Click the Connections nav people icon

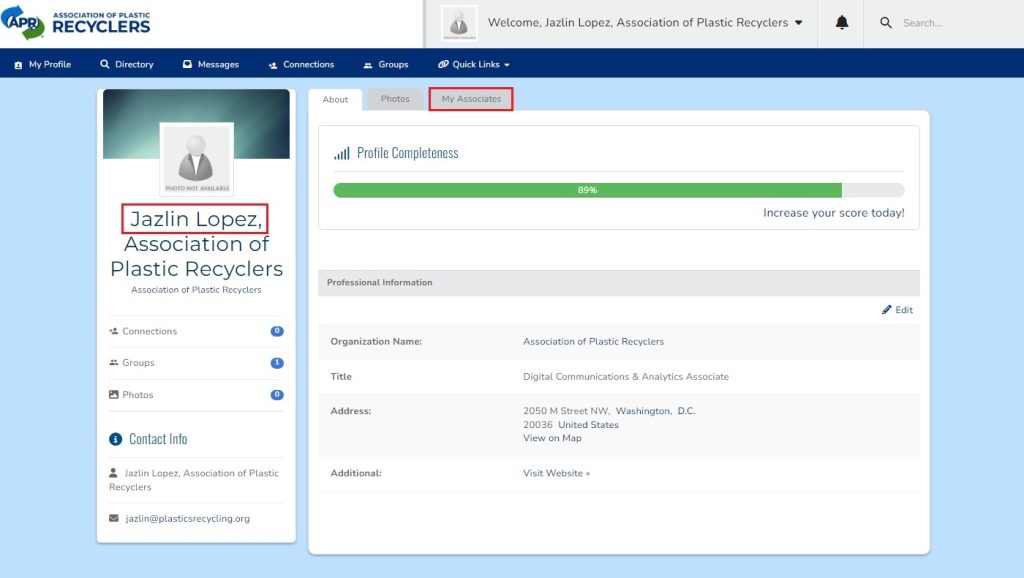click(272, 65)
